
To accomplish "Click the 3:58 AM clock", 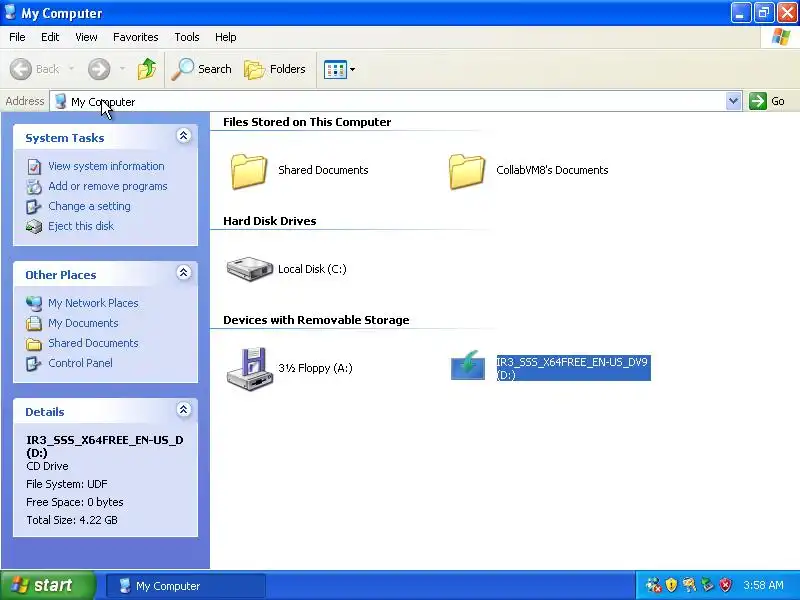I will [x=763, y=585].
